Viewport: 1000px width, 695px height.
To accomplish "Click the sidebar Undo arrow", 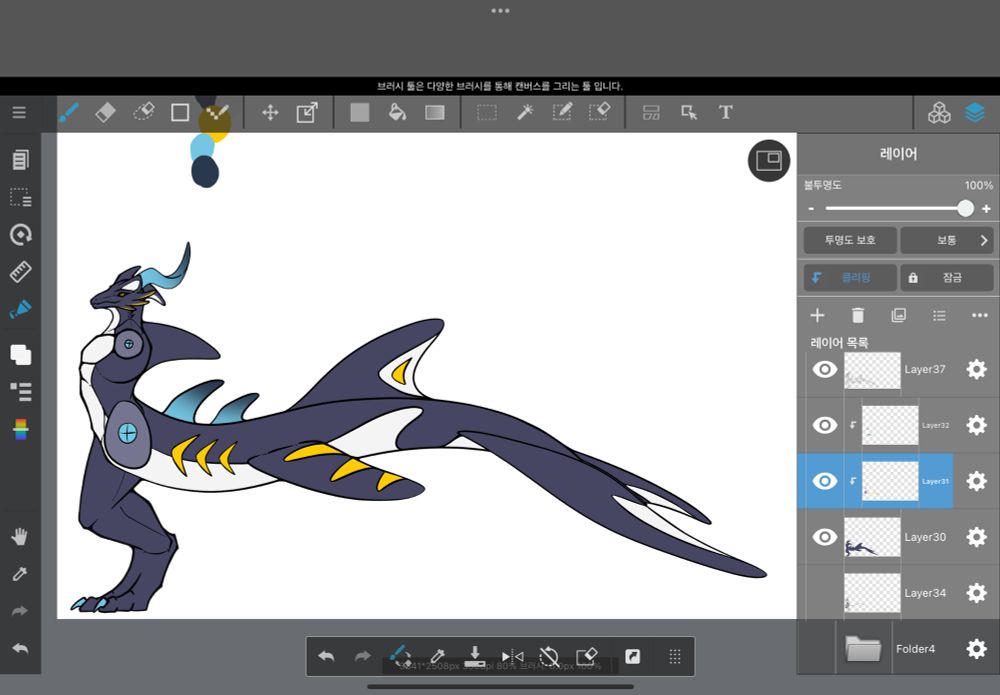I will coord(20,648).
